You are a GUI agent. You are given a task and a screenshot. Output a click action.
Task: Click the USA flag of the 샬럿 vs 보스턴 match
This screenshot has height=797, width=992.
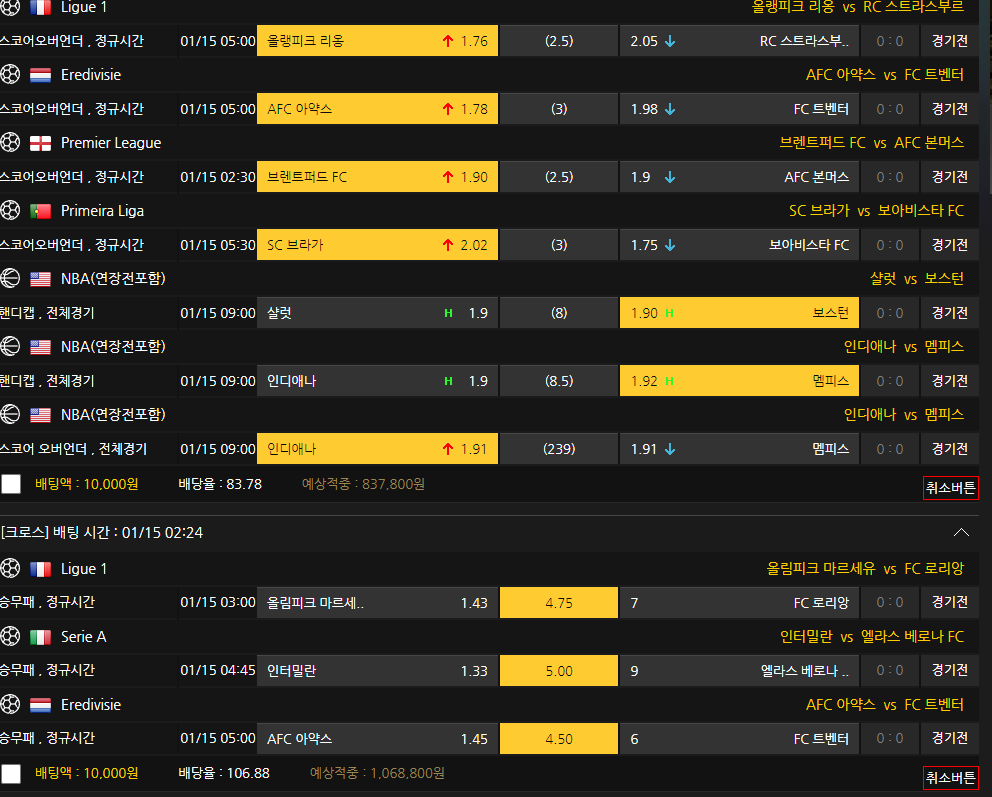(x=40, y=279)
